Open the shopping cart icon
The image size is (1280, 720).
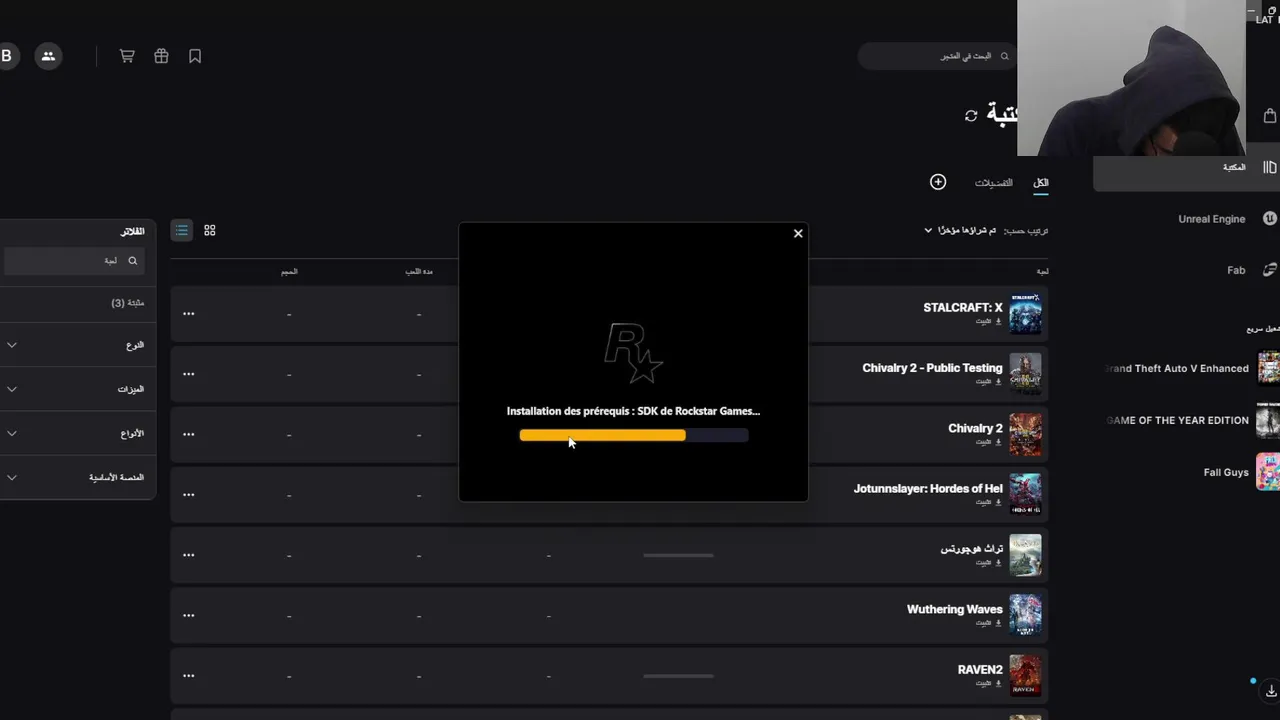[127, 56]
